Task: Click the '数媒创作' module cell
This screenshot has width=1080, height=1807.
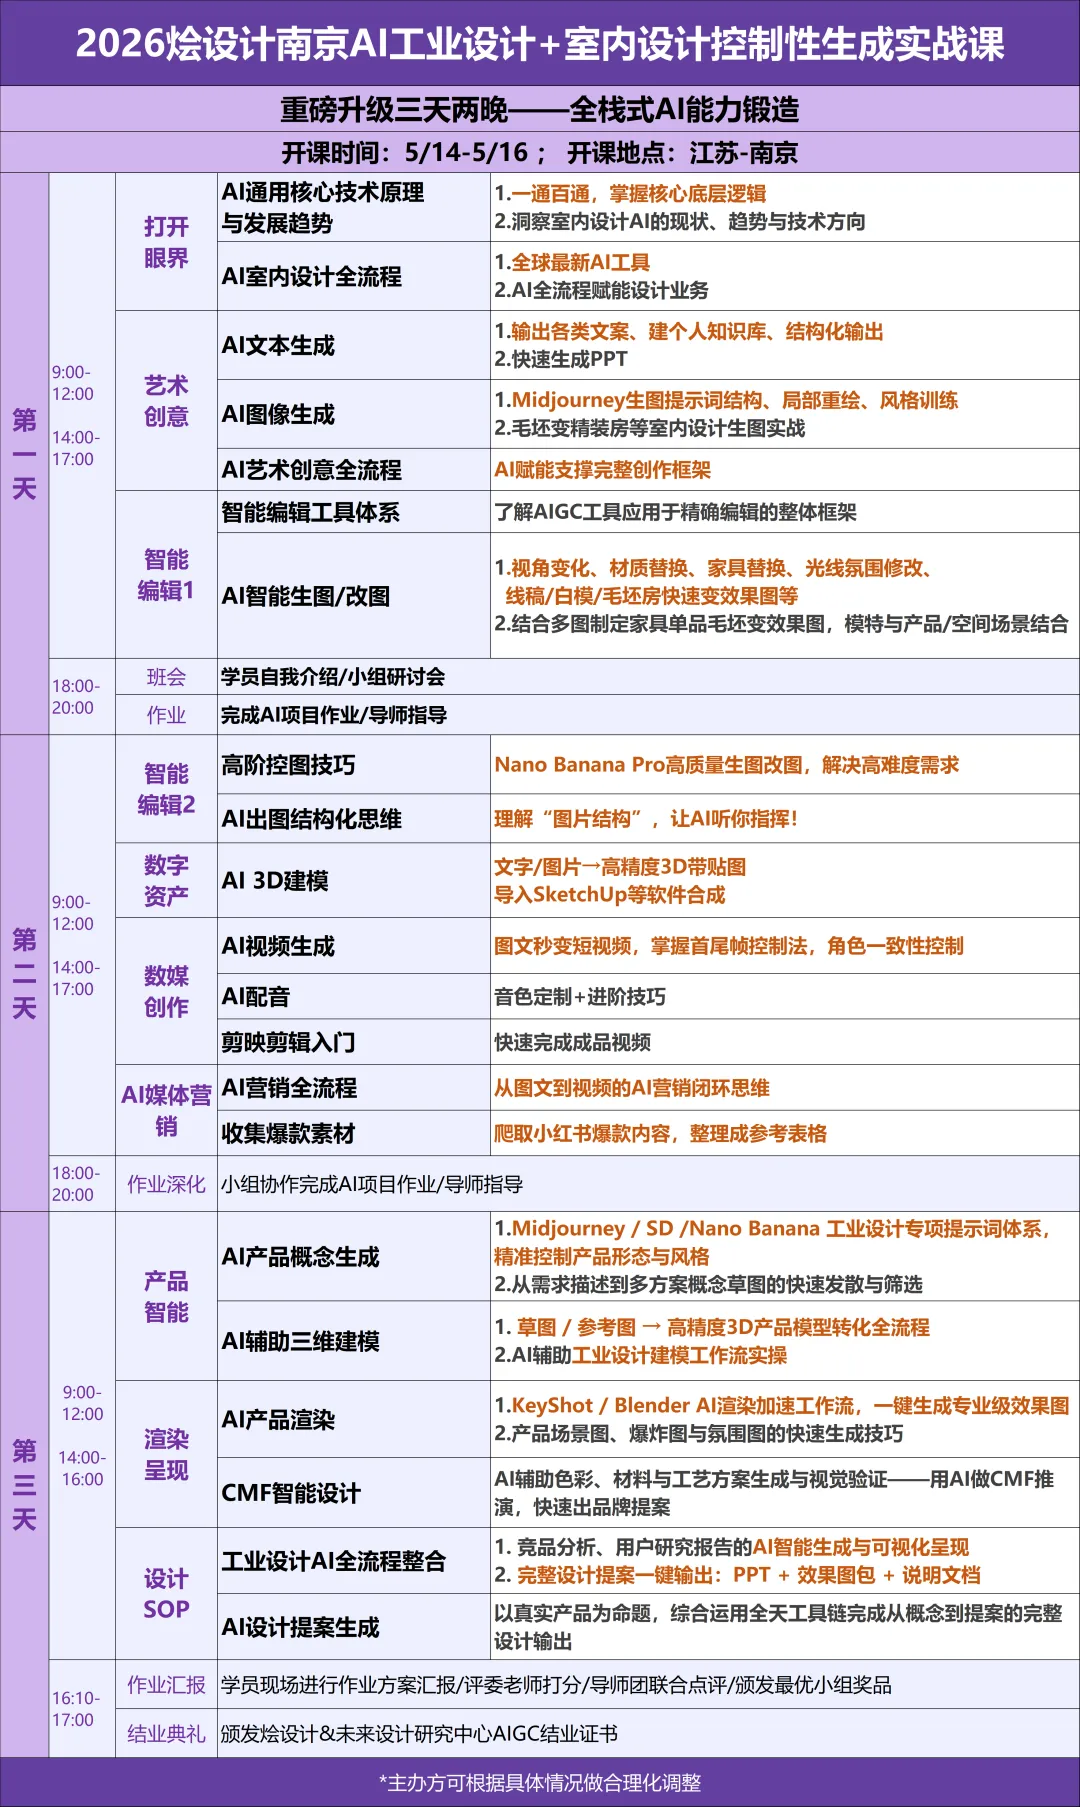Action: [166, 991]
